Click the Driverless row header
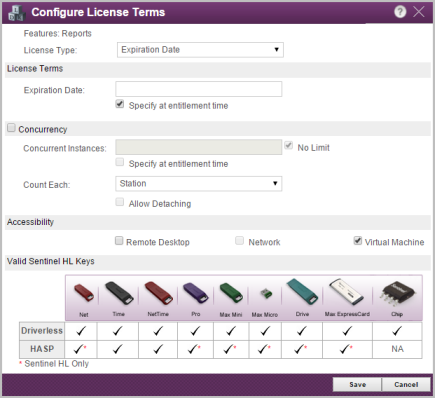 pos(42,331)
